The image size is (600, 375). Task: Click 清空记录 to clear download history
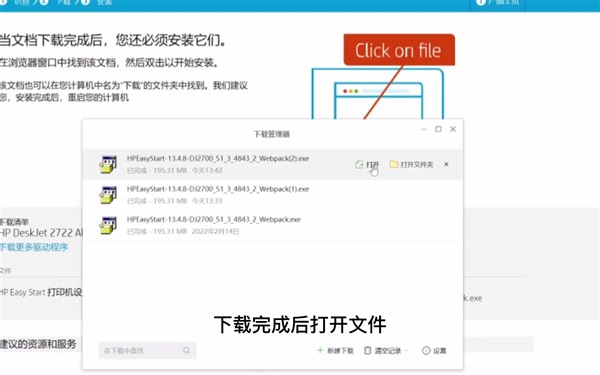tap(383, 351)
